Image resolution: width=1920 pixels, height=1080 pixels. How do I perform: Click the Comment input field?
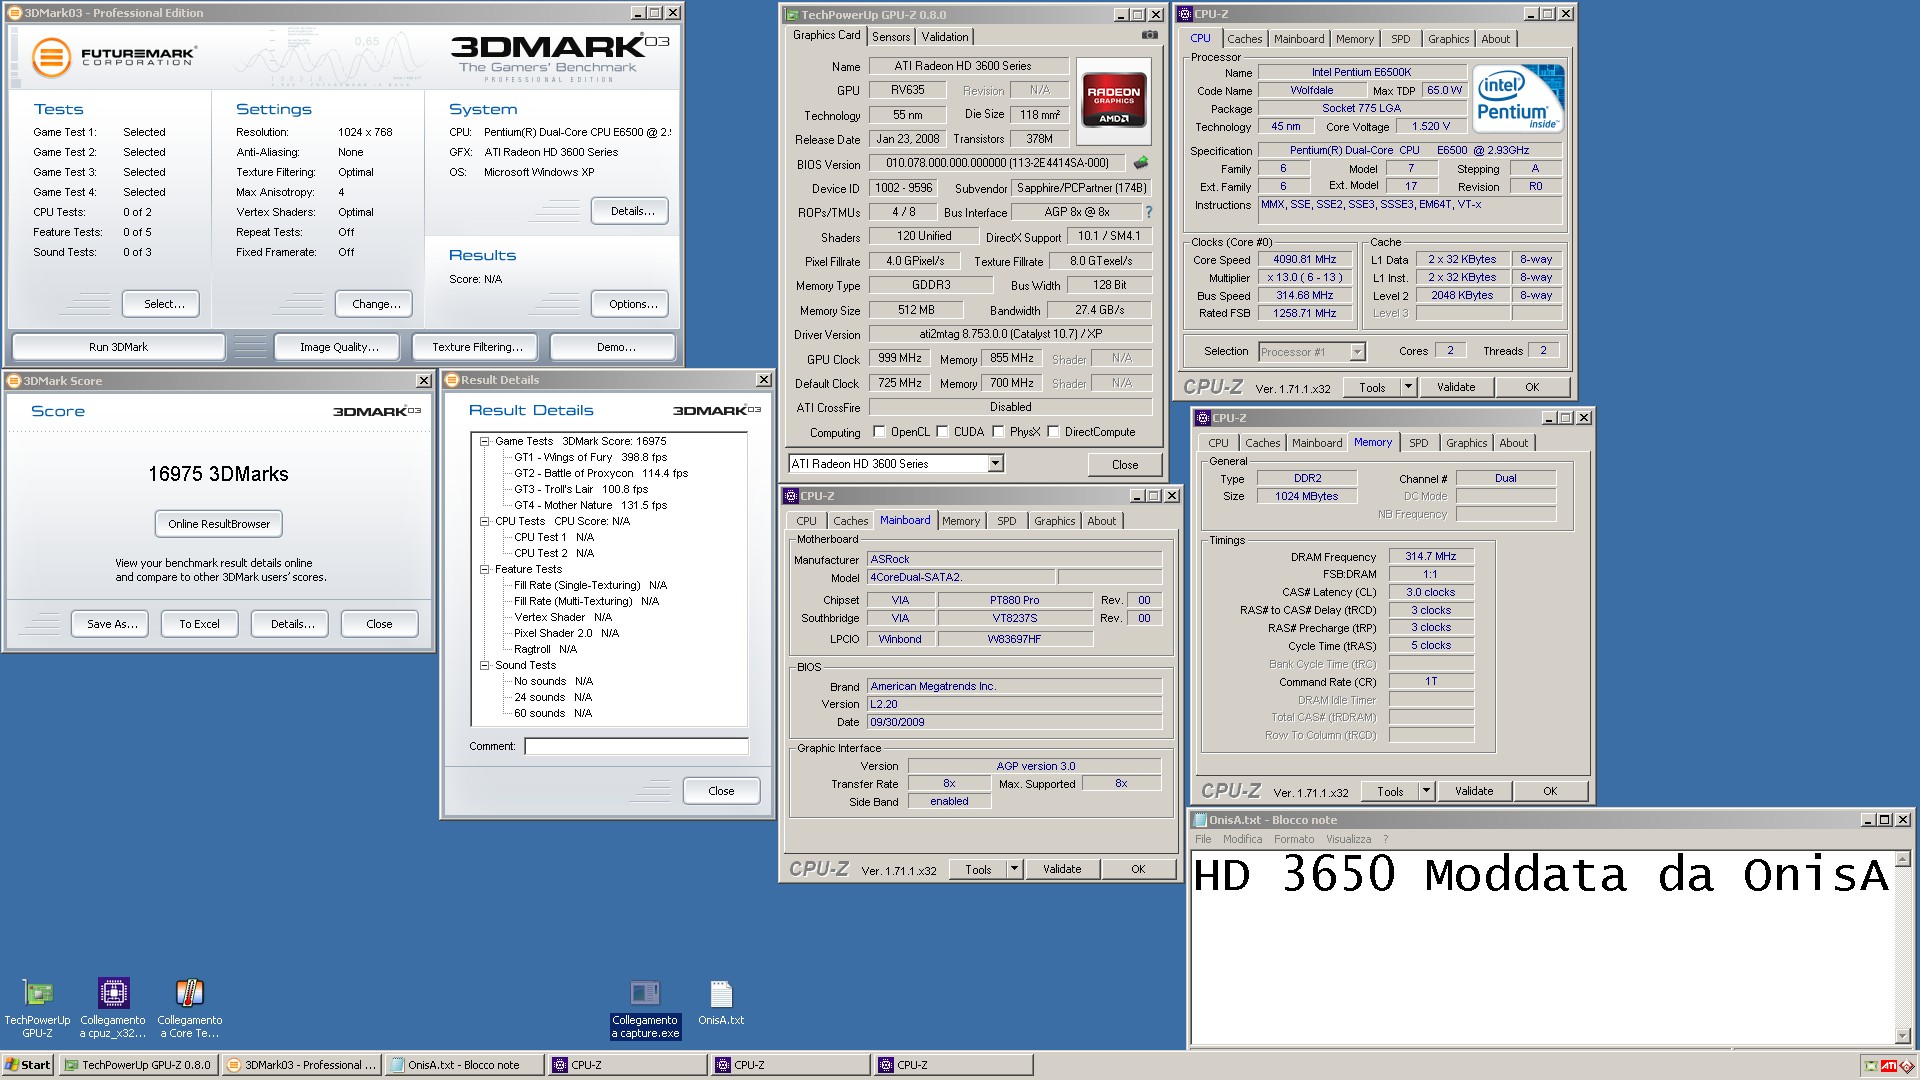click(x=637, y=746)
